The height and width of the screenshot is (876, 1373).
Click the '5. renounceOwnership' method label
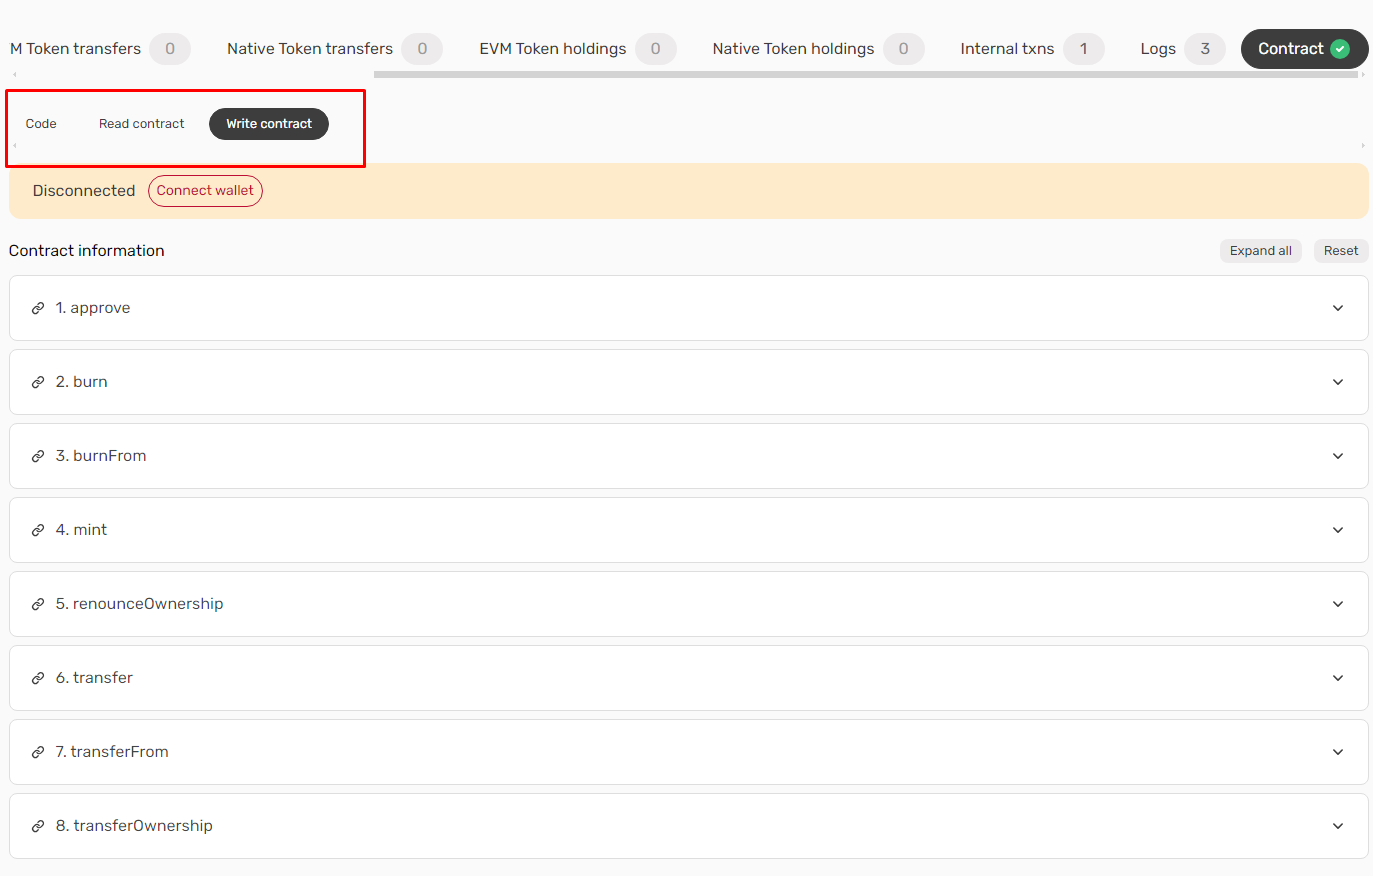140,604
